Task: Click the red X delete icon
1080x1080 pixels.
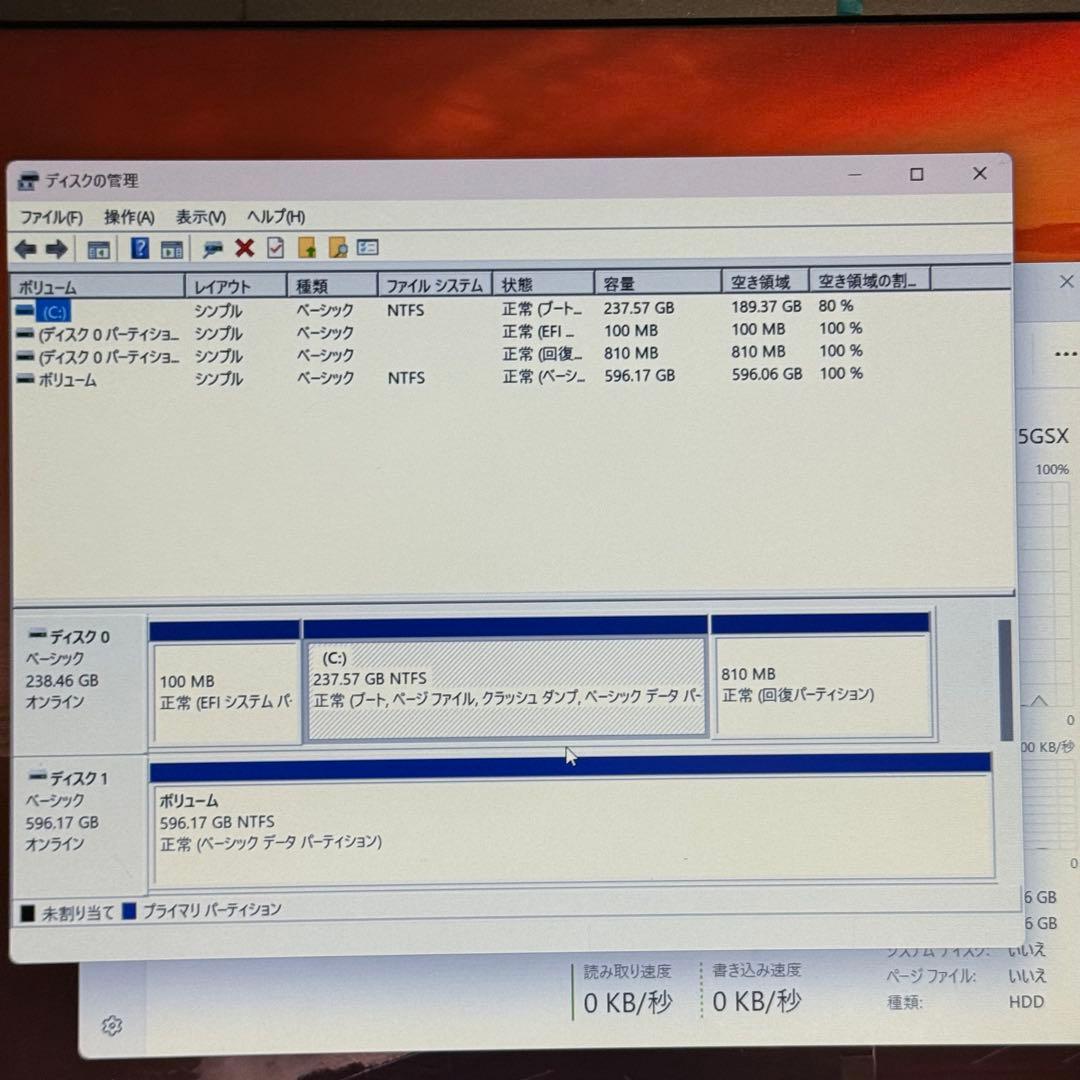Action: (x=245, y=247)
